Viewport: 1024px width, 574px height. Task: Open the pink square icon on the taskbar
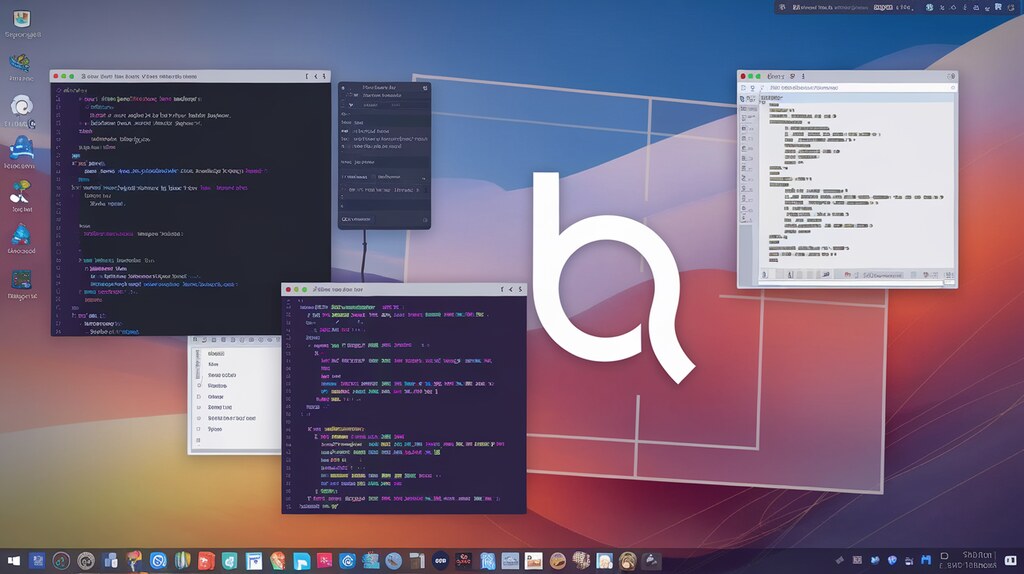(325, 560)
